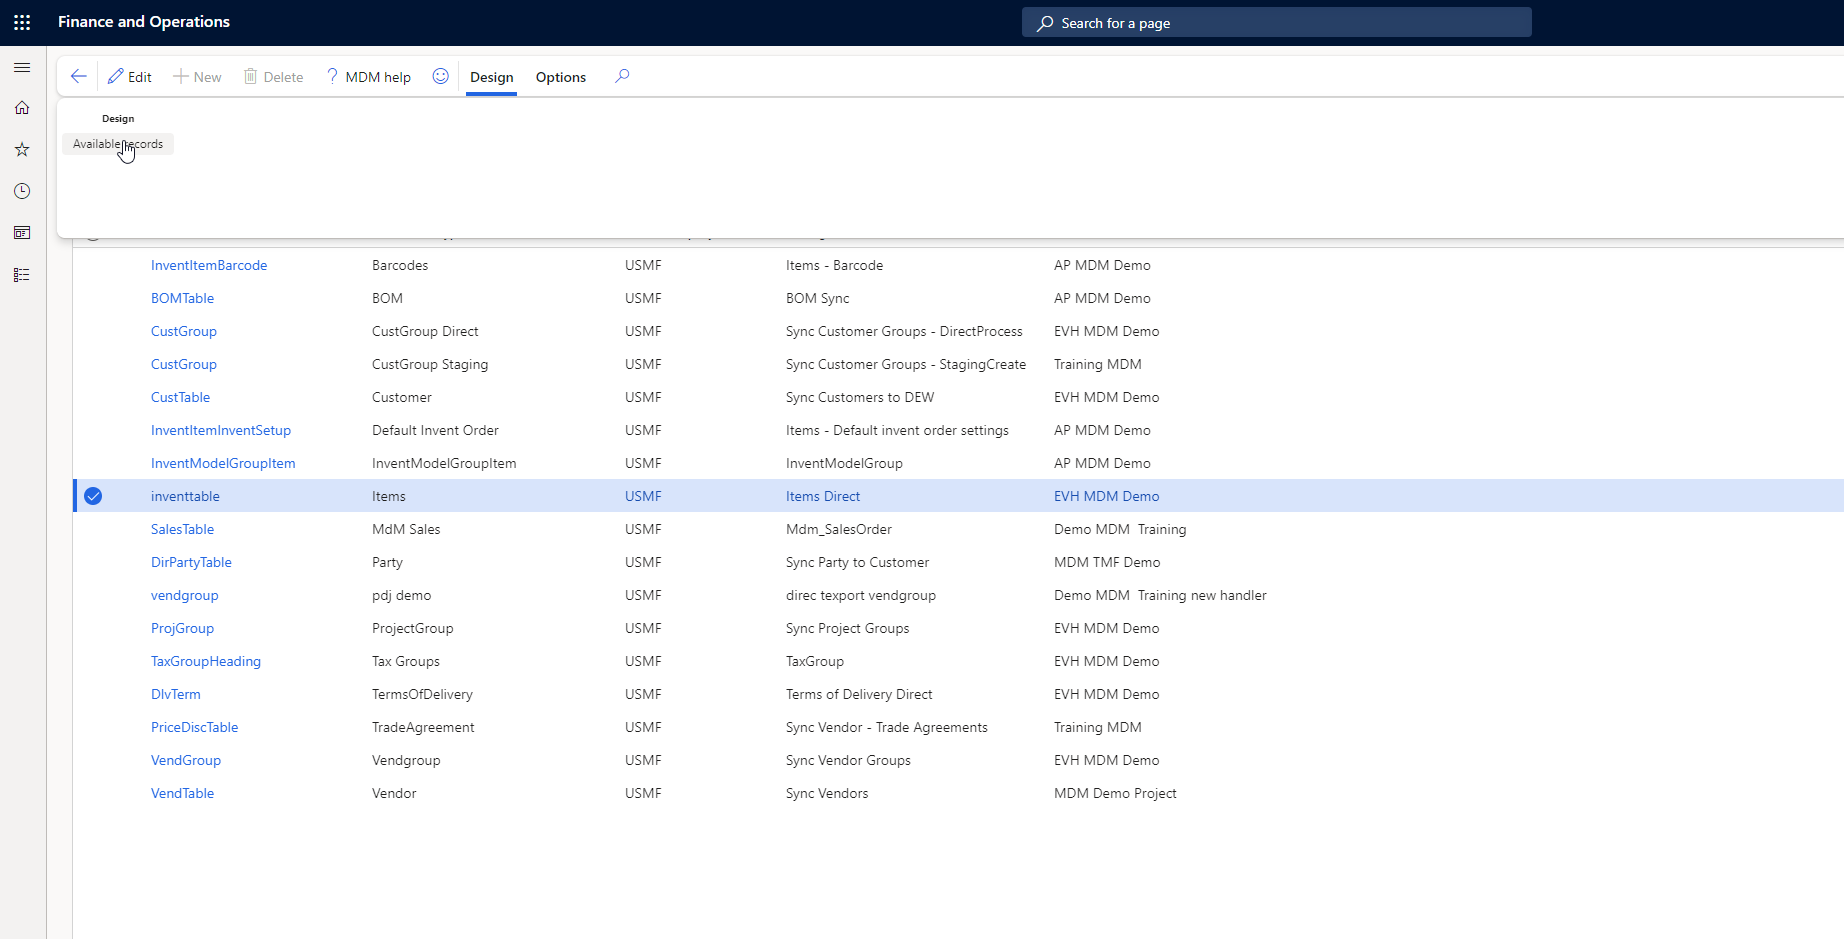Viewport: 1844px width, 939px height.
Task: Select the 'BOM Sync' cell
Action: click(x=818, y=298)
